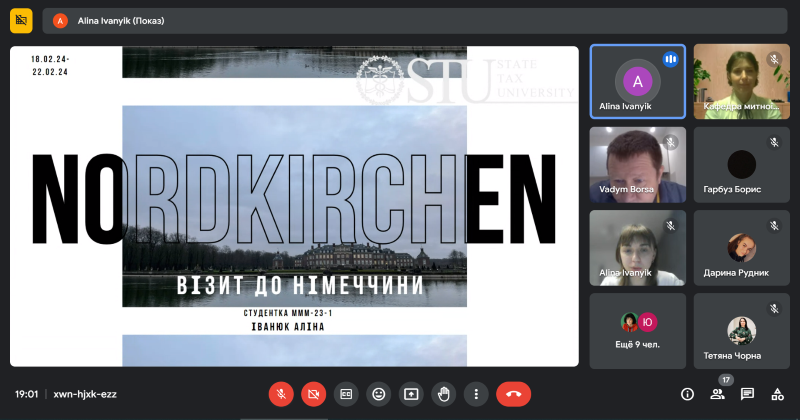800x420 pixels.
Task: Select Vadym Borsa video tile
Action: pyautogui.click(x=638, y=165)
